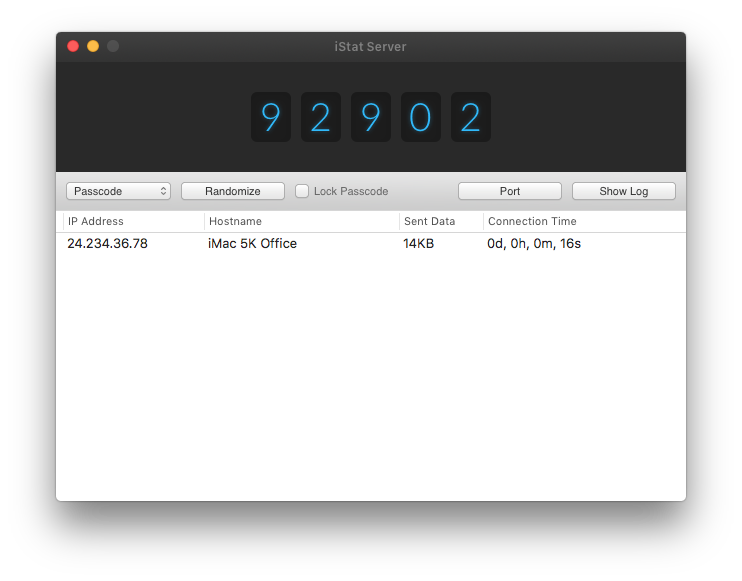Click the 0d, 0h, 0m, 16s connection time
This screenshot has height=581, width=742.
click(x=534, y=244)
